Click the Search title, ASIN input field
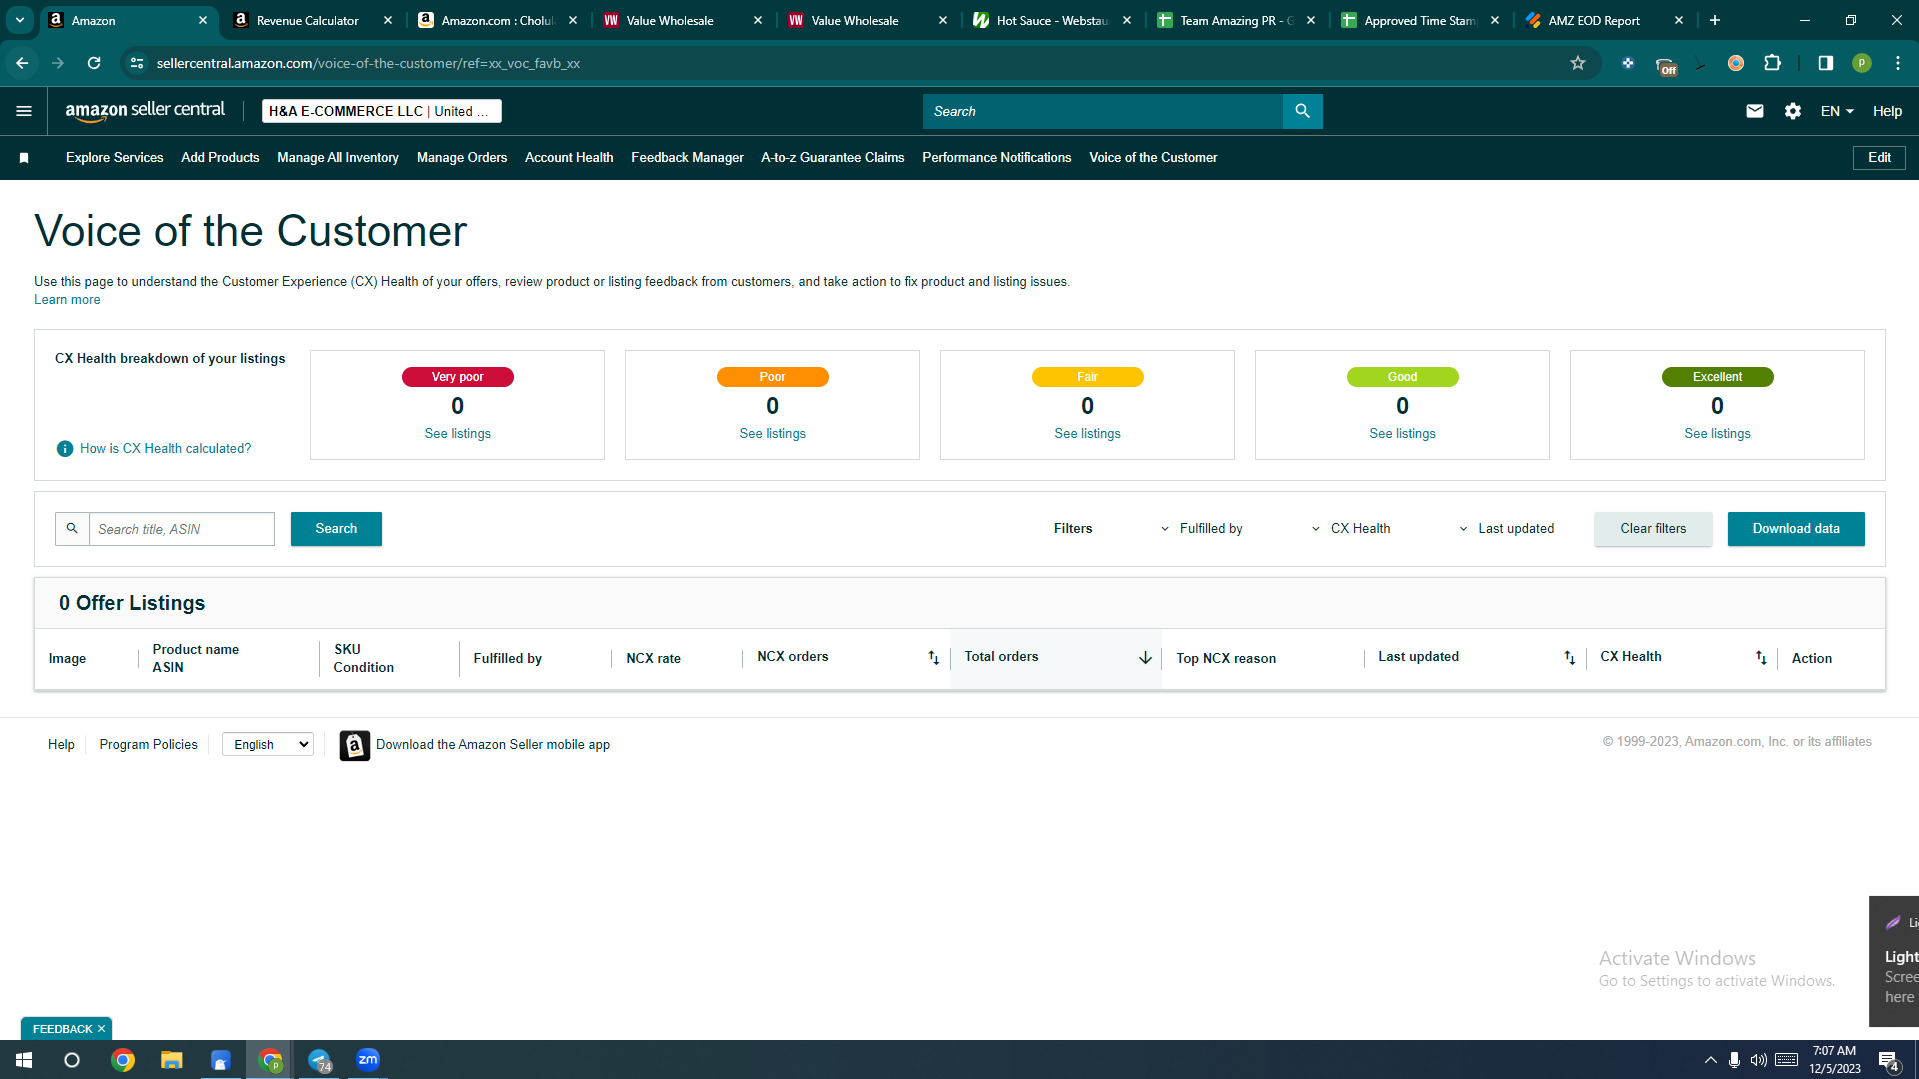The width and height of the screenshot is (1919, 1079). point(182,529)
